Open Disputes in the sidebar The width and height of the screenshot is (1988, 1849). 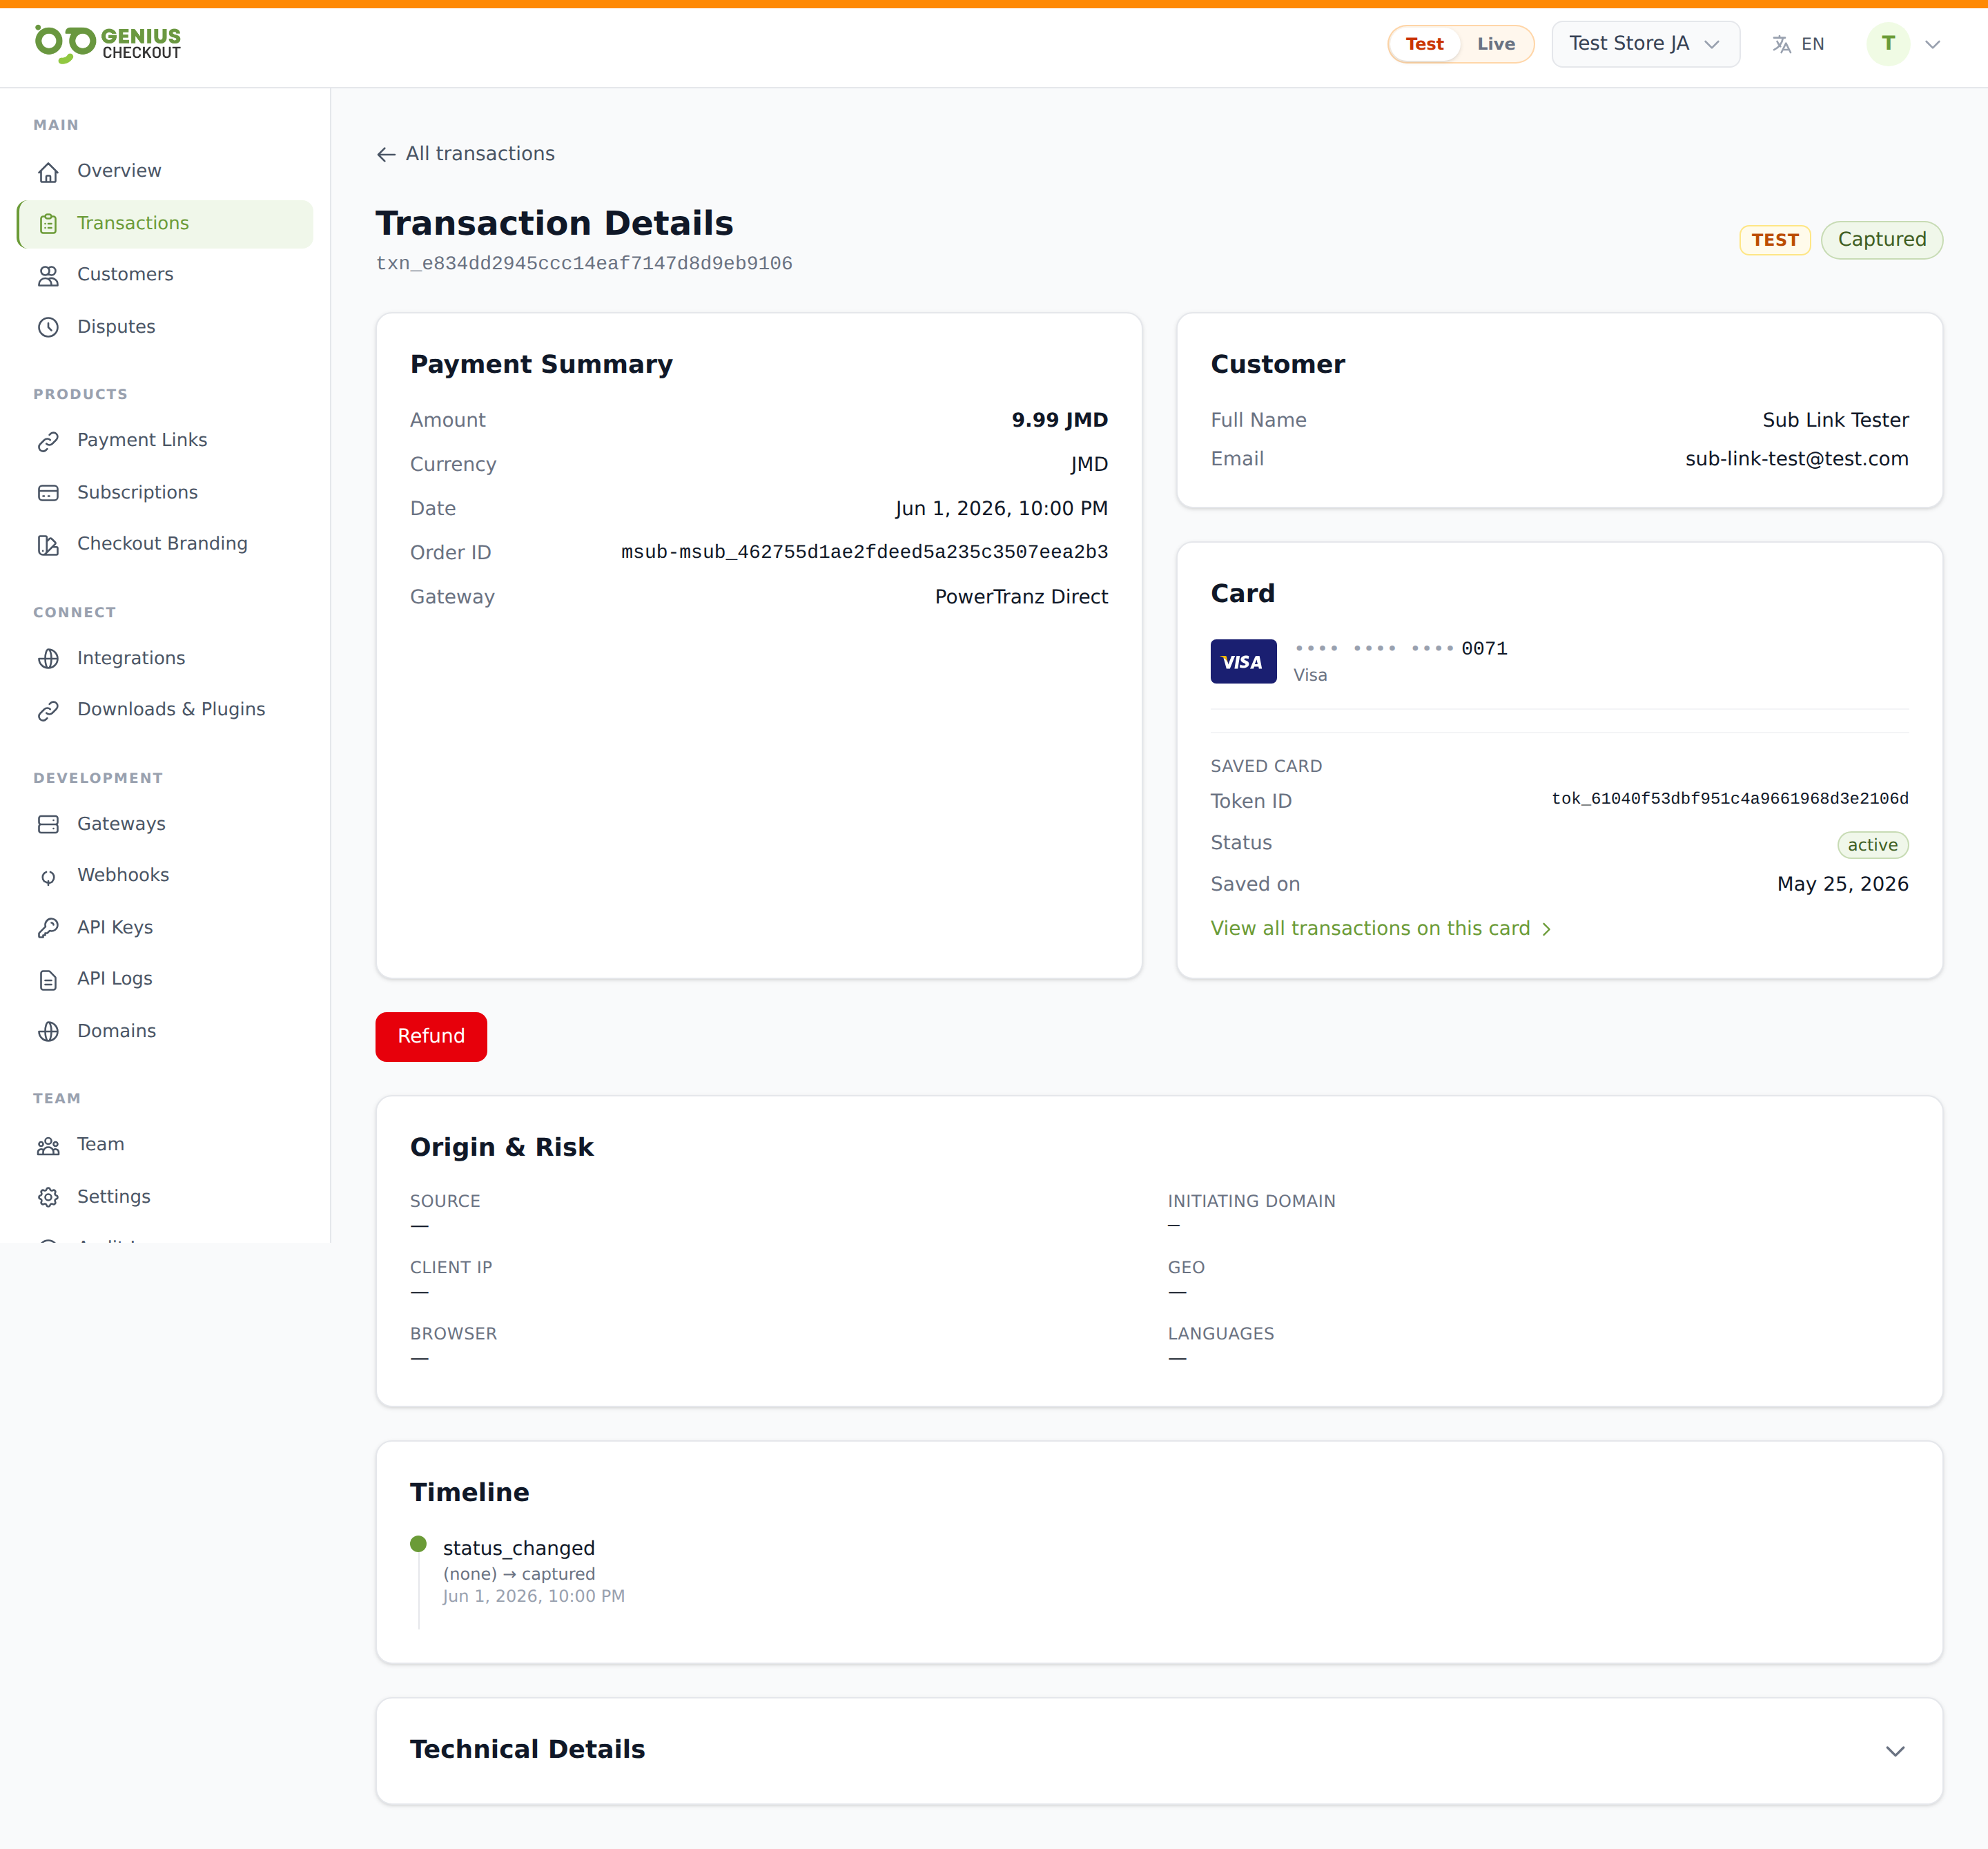point(165,326)
